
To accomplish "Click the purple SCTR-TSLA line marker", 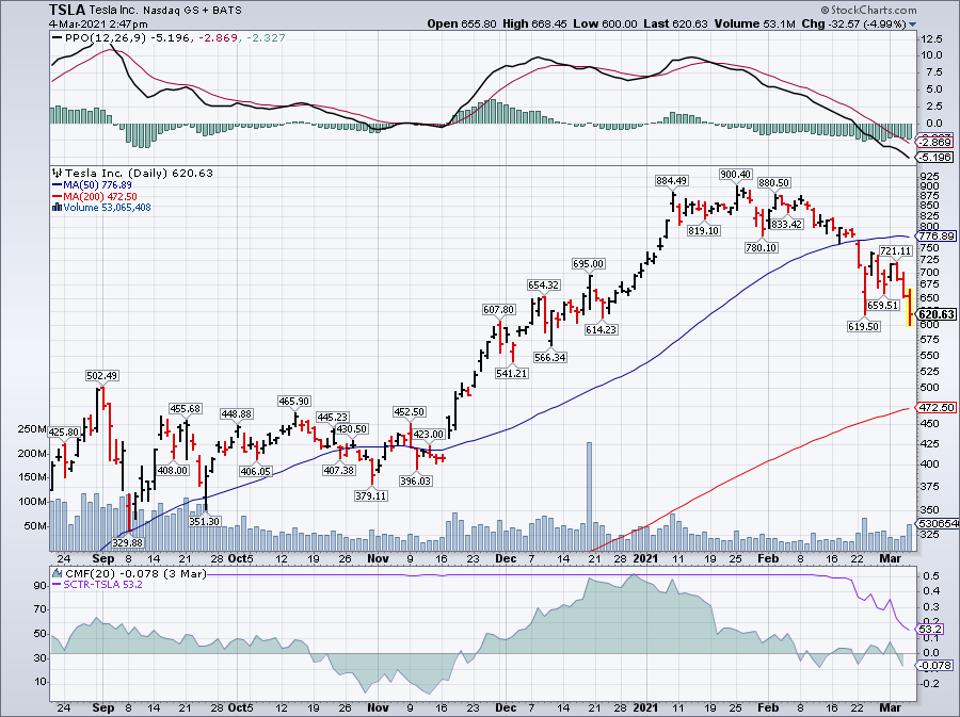I will 56,582.
